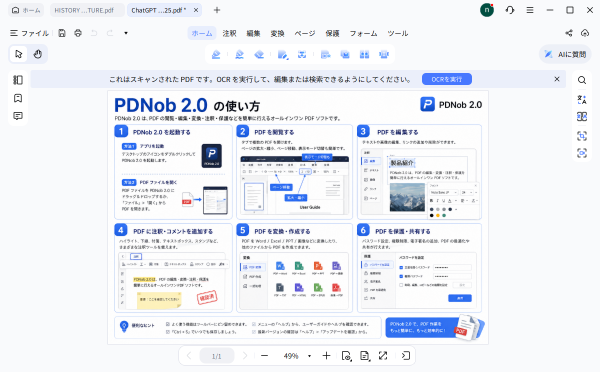600x372 pixels.
Task: Open the hamburger menu at top right
Action: pyautogui.click(x=530, y=10)
